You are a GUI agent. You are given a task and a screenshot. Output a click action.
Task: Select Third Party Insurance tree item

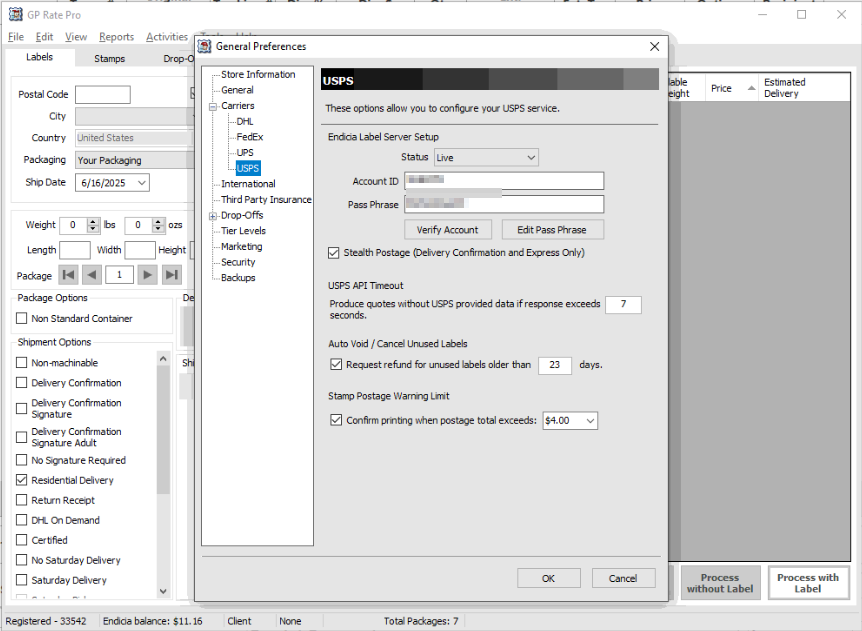(x=266, y=200)
